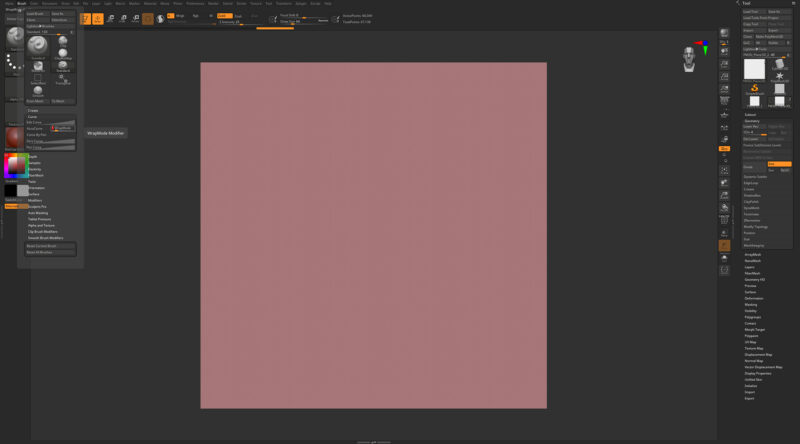Click the sculptris sphere icon in toolbar
This screenshot has width=800, height=444.
[160, 19]
